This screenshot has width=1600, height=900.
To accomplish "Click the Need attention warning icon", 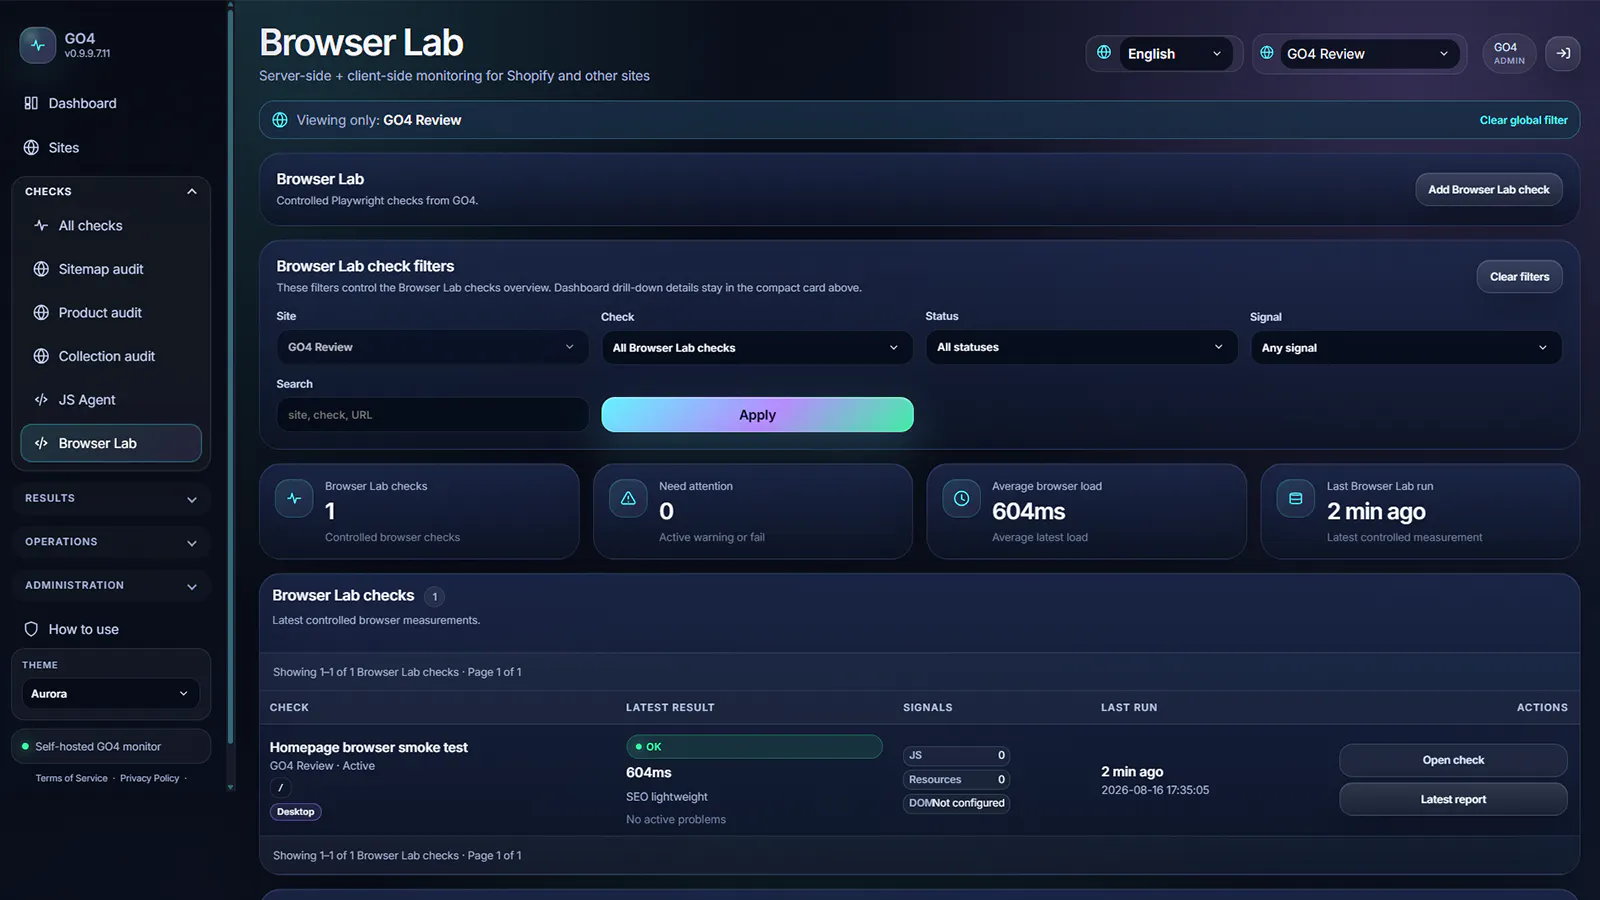I will pyautogui.click(x=628, y=498).
